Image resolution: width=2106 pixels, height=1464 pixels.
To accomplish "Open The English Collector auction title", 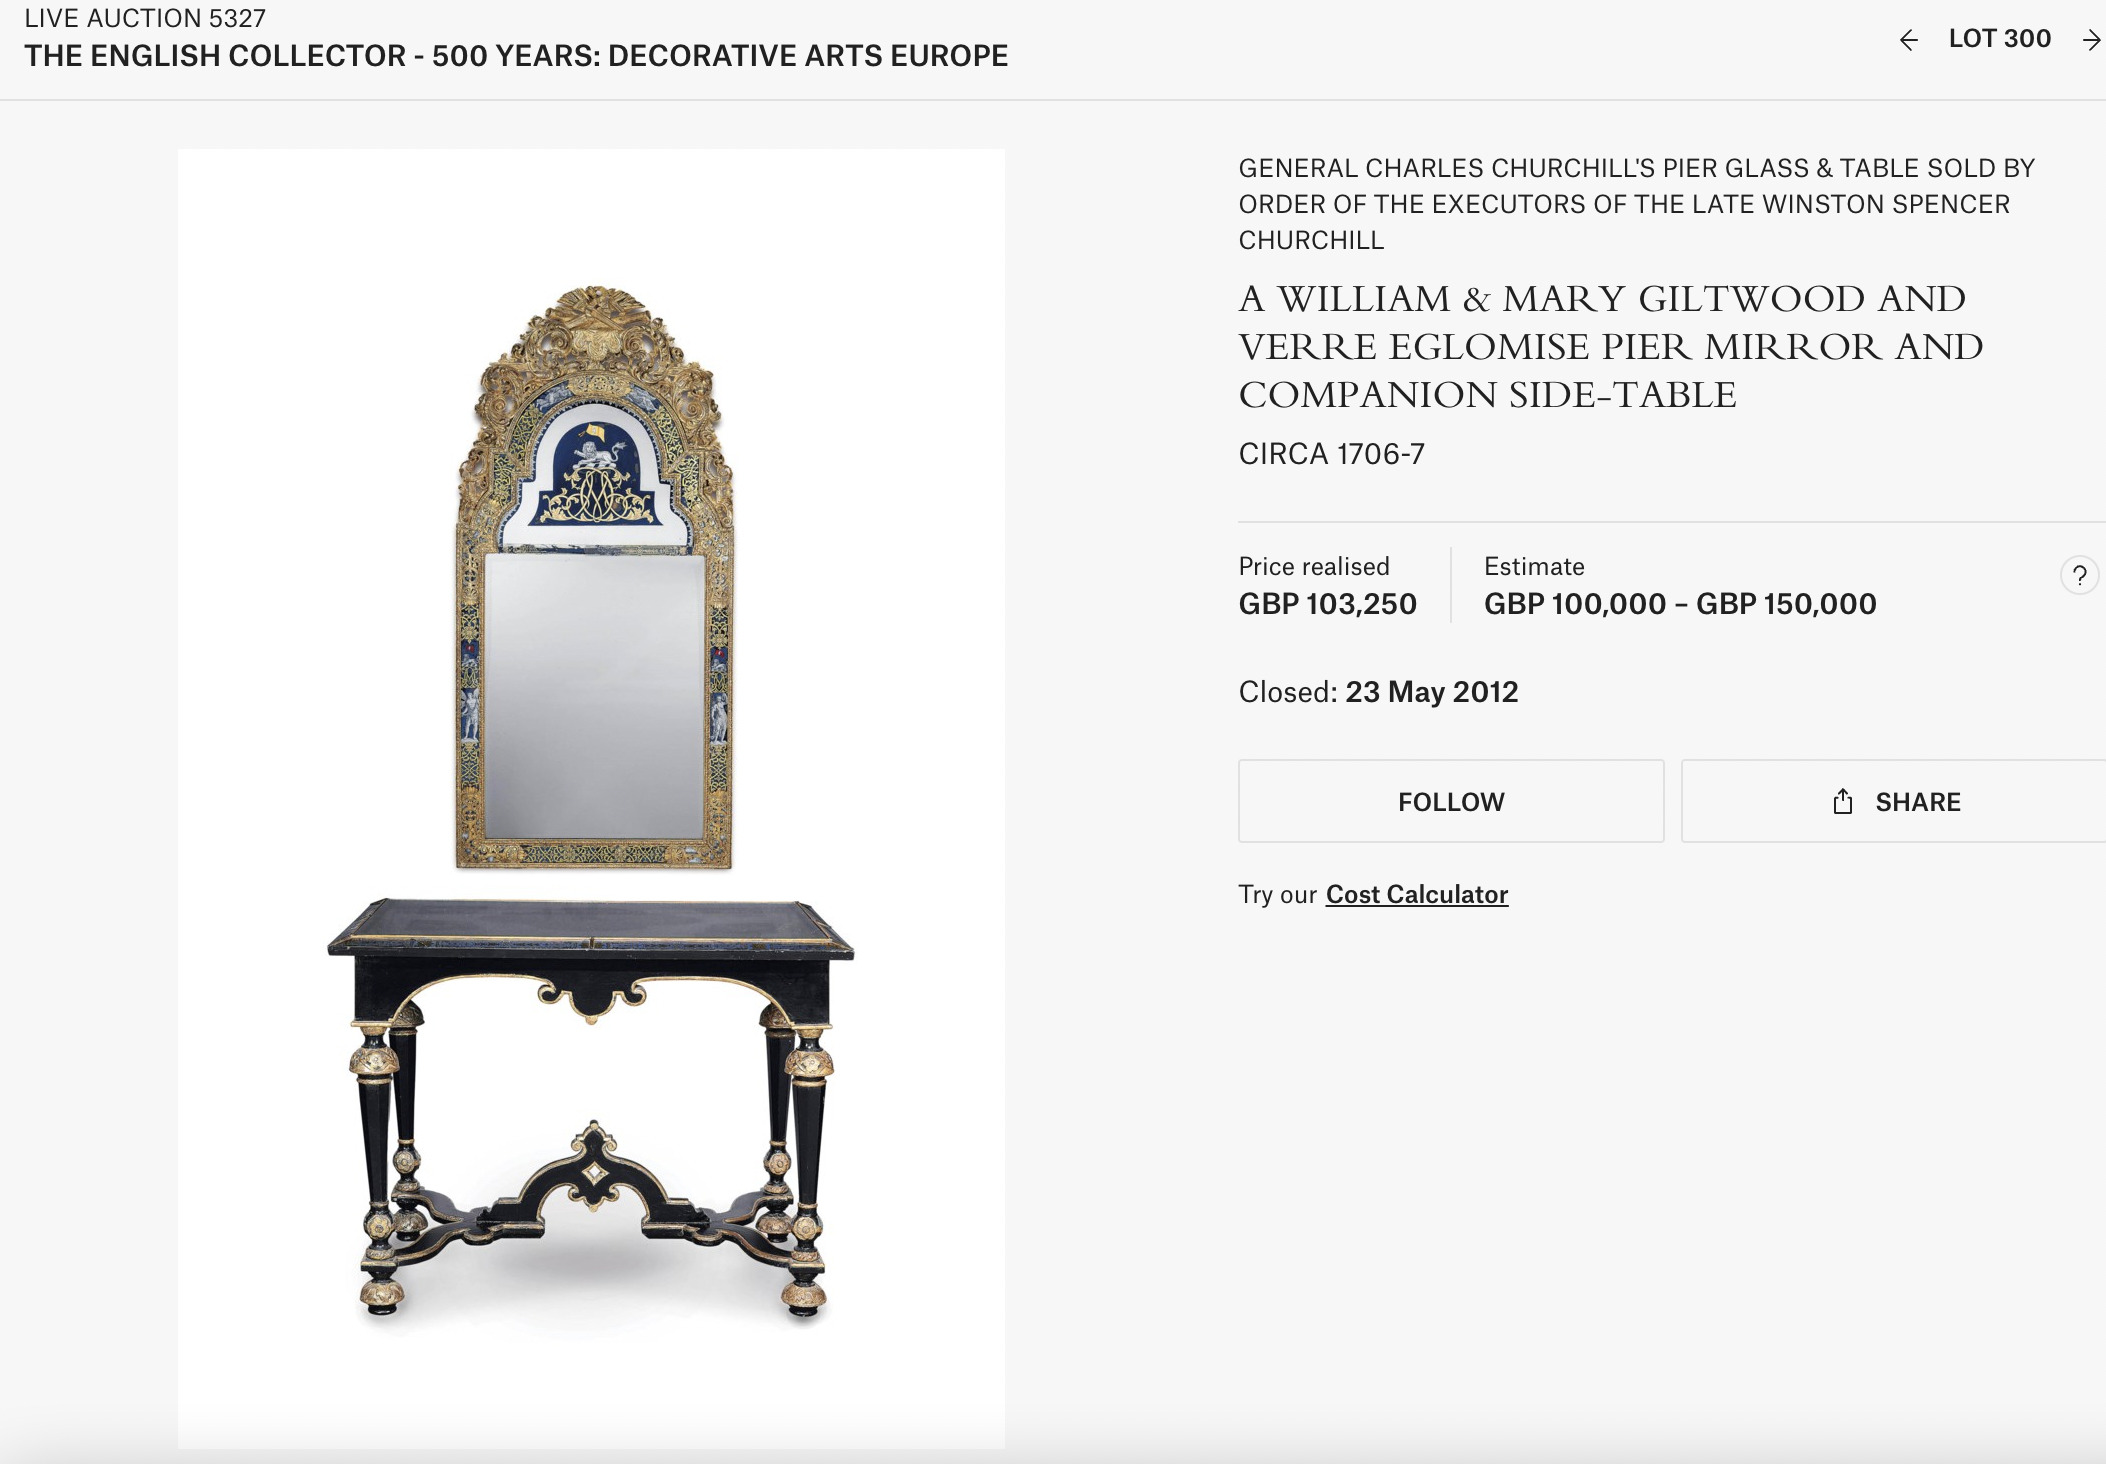I will [516, 56].
